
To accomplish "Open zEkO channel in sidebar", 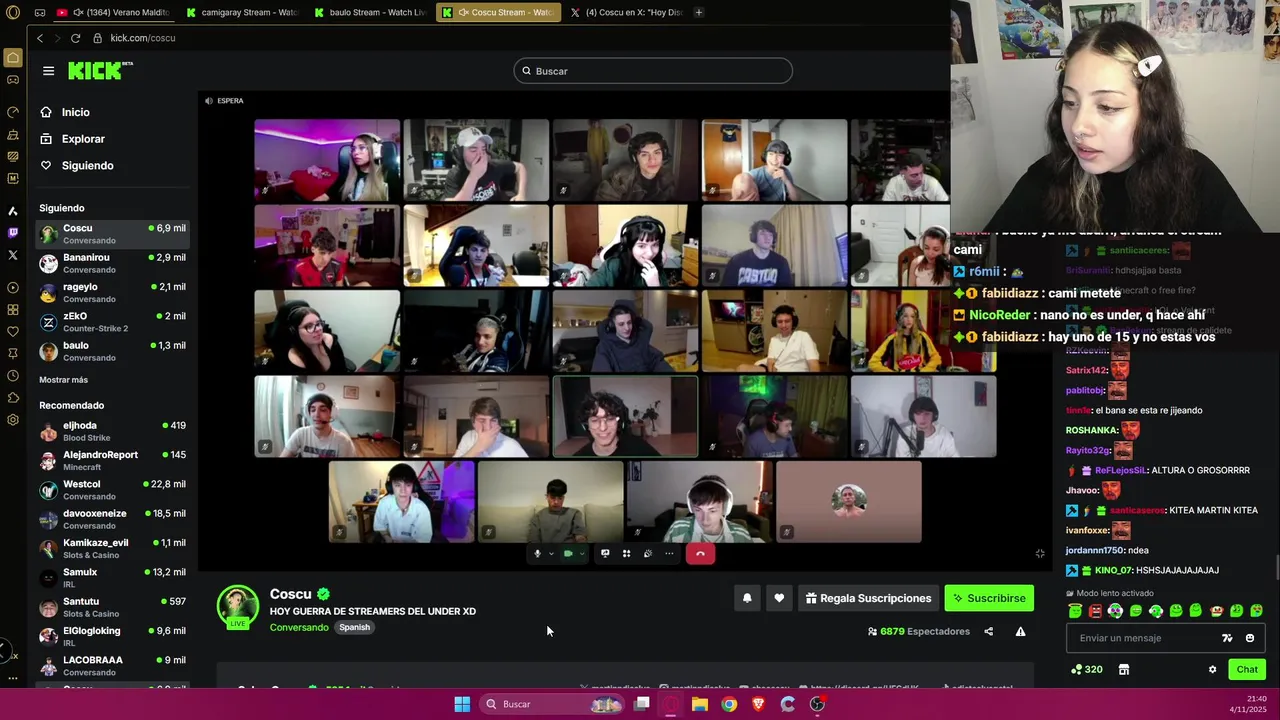I will click(x=112, y=322).
